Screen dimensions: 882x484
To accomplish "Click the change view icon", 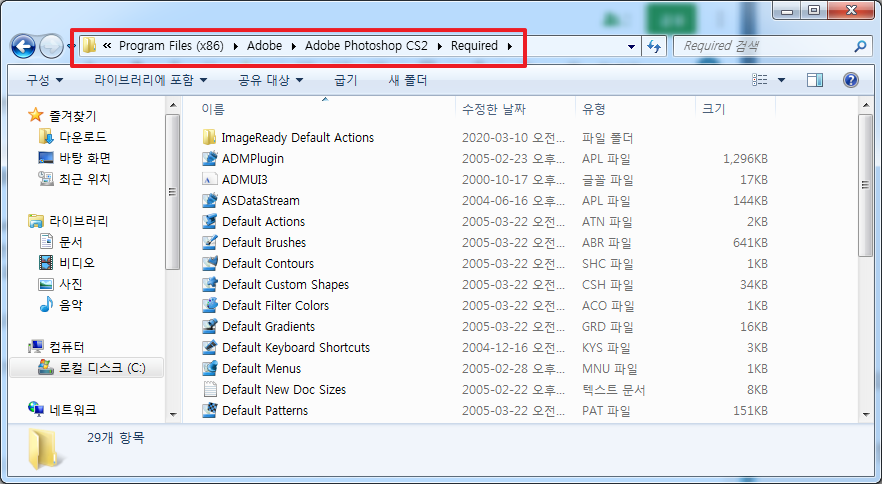I will point(760,80).
